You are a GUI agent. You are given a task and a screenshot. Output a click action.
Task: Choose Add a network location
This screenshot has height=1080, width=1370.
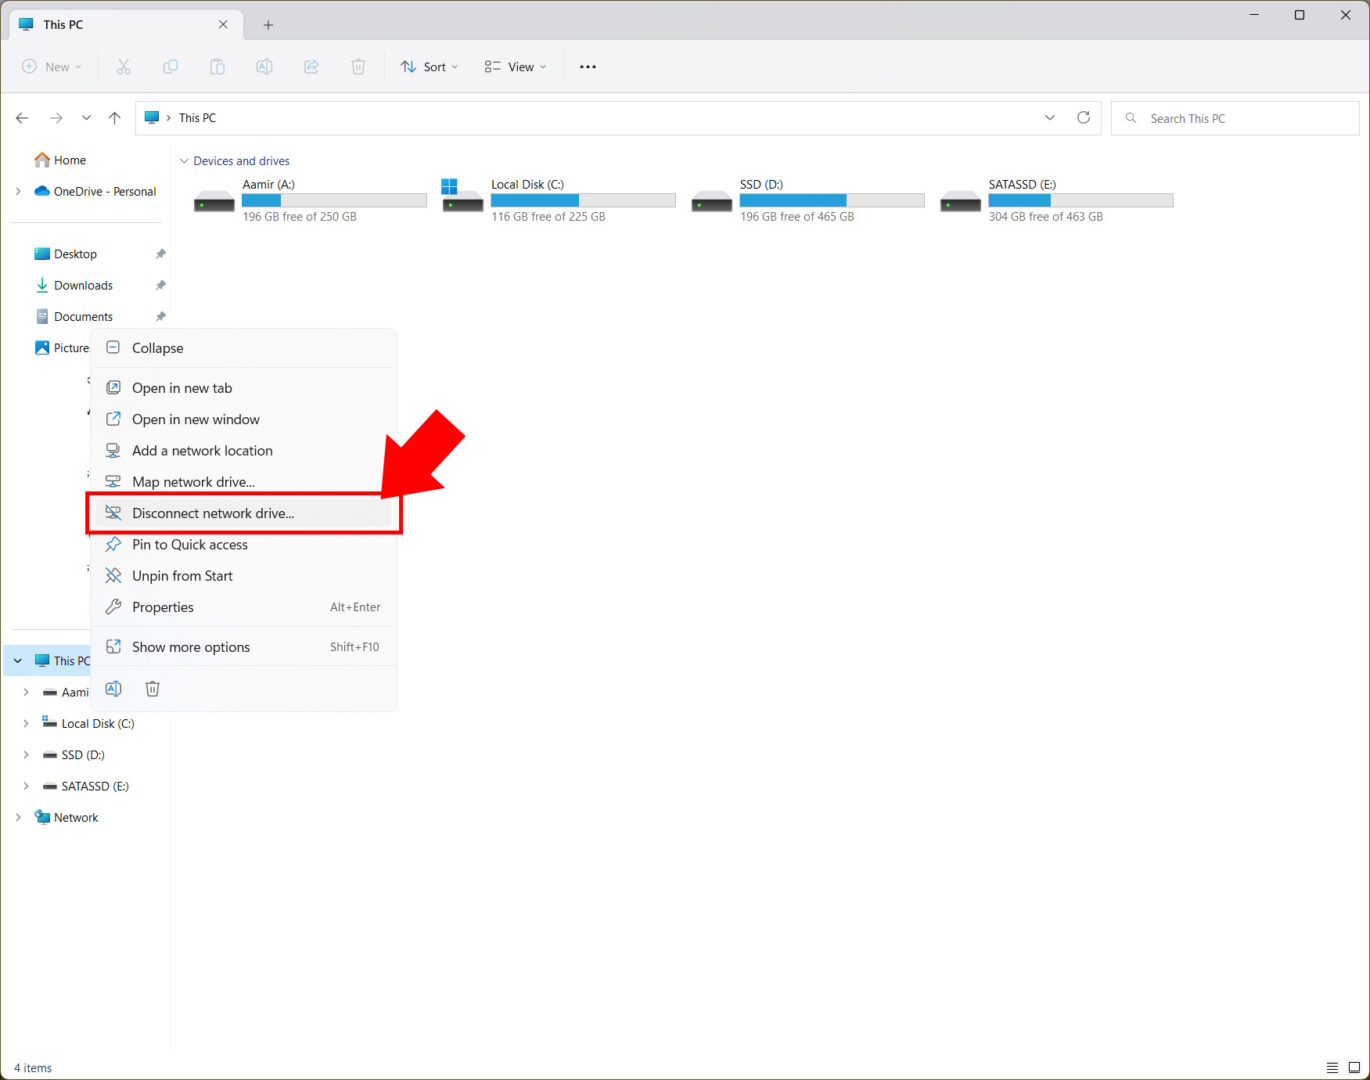click(243, 451)
